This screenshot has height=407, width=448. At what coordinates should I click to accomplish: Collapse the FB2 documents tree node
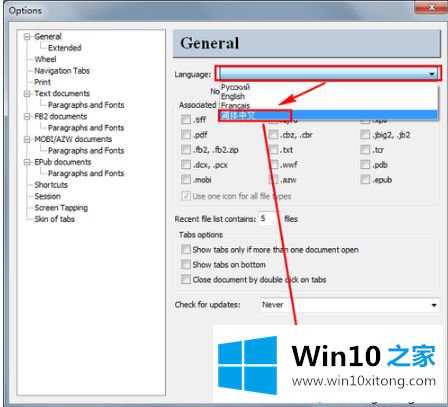[27, 117]
